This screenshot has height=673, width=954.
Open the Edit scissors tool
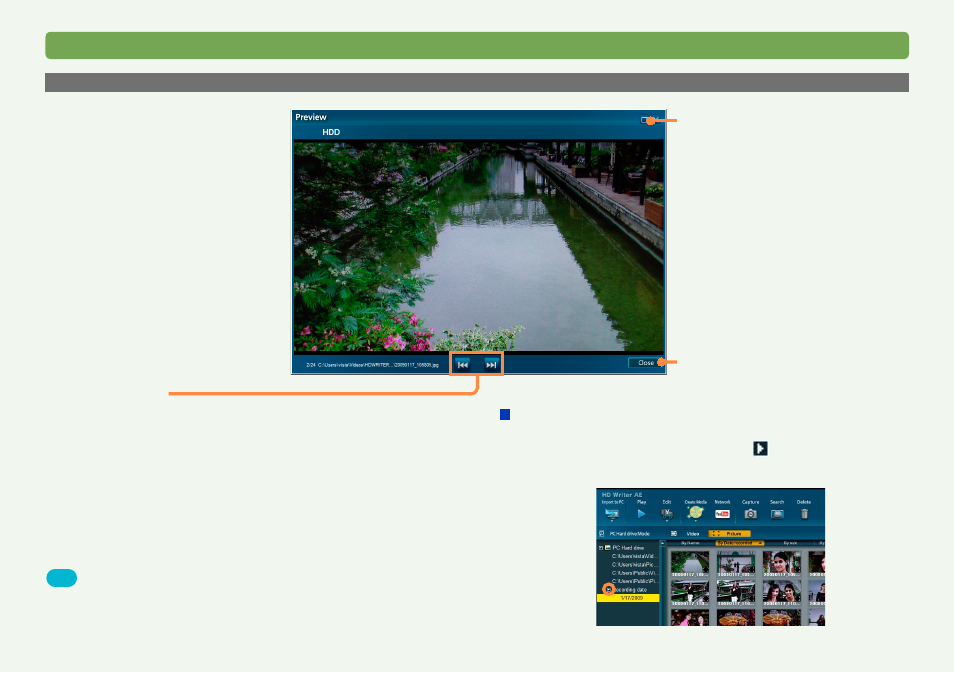tap(667, 514)
